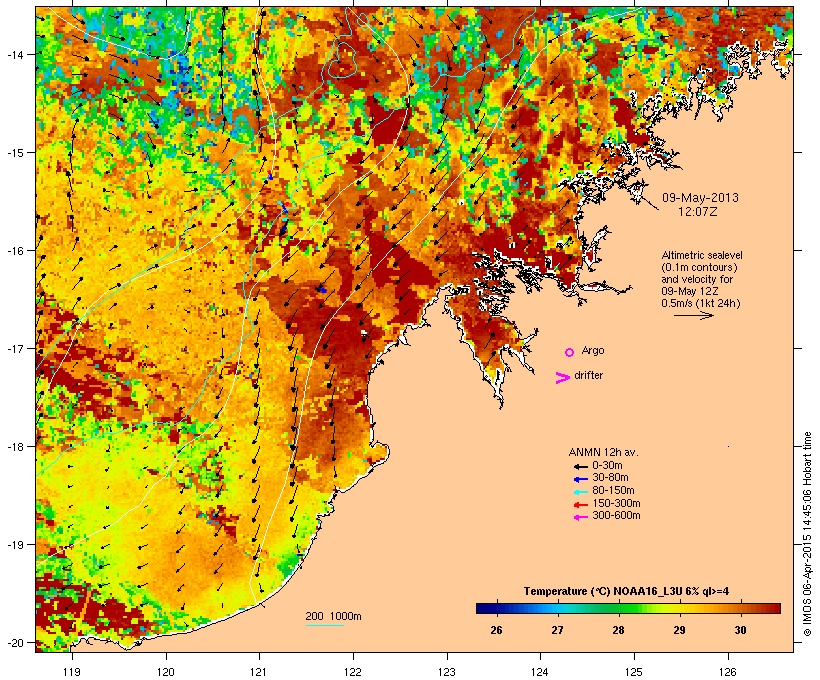Click the -18 latitude axis label
The image size is (820, 680).
15,447
